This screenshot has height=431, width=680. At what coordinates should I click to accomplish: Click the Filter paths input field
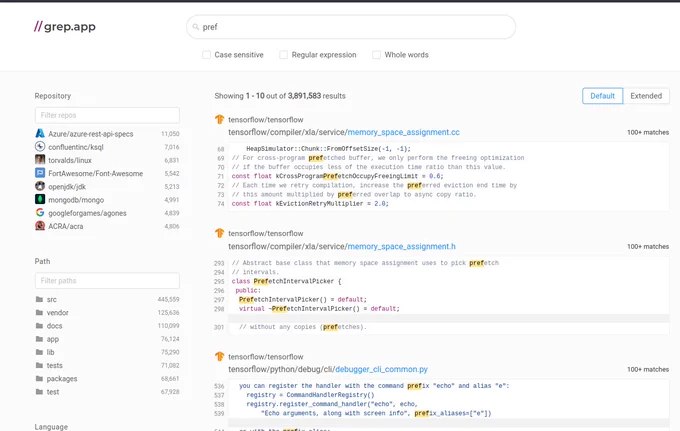pyautogui.click(x=107, y=281)
